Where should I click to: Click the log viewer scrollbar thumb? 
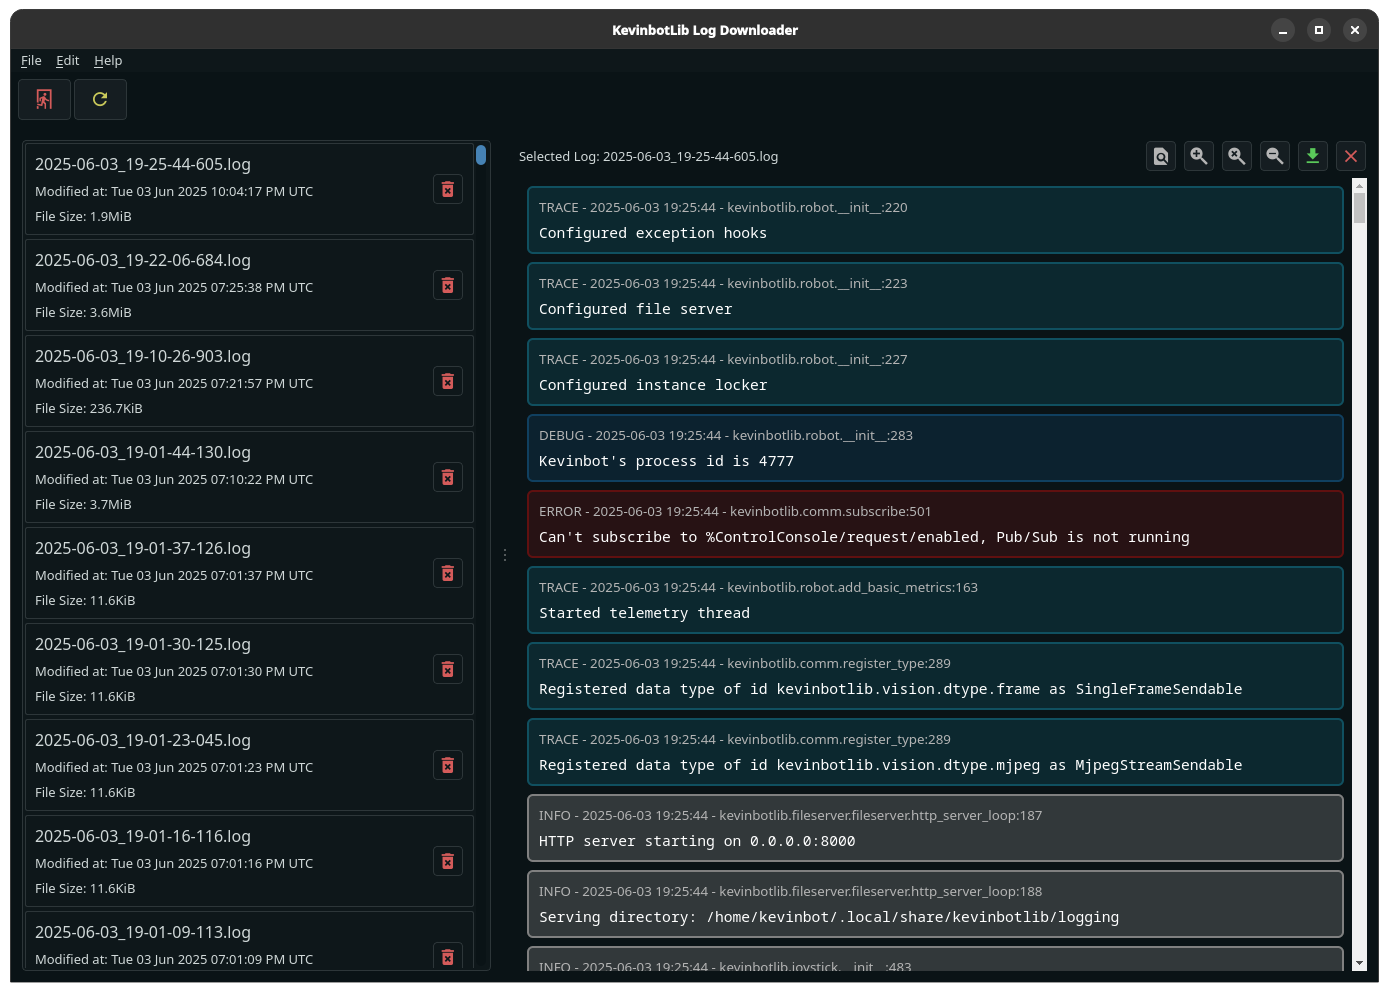[1359, 207]
